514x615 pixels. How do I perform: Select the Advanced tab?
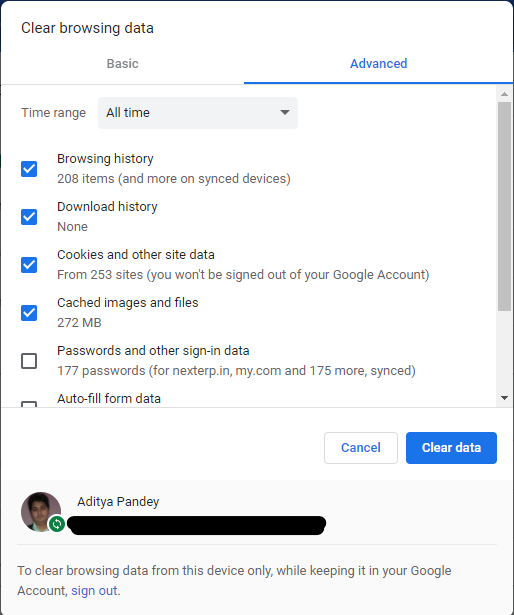[378, 64]
